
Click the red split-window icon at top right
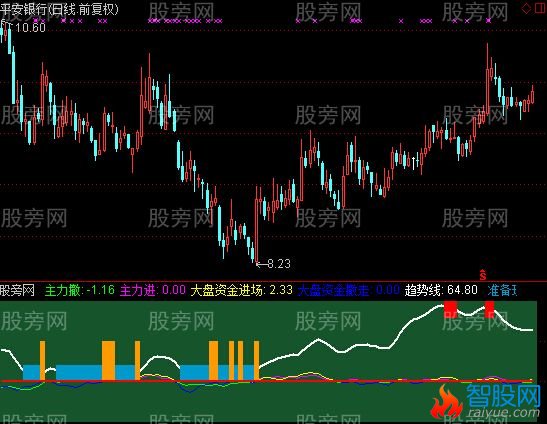[x=541, y=8]
